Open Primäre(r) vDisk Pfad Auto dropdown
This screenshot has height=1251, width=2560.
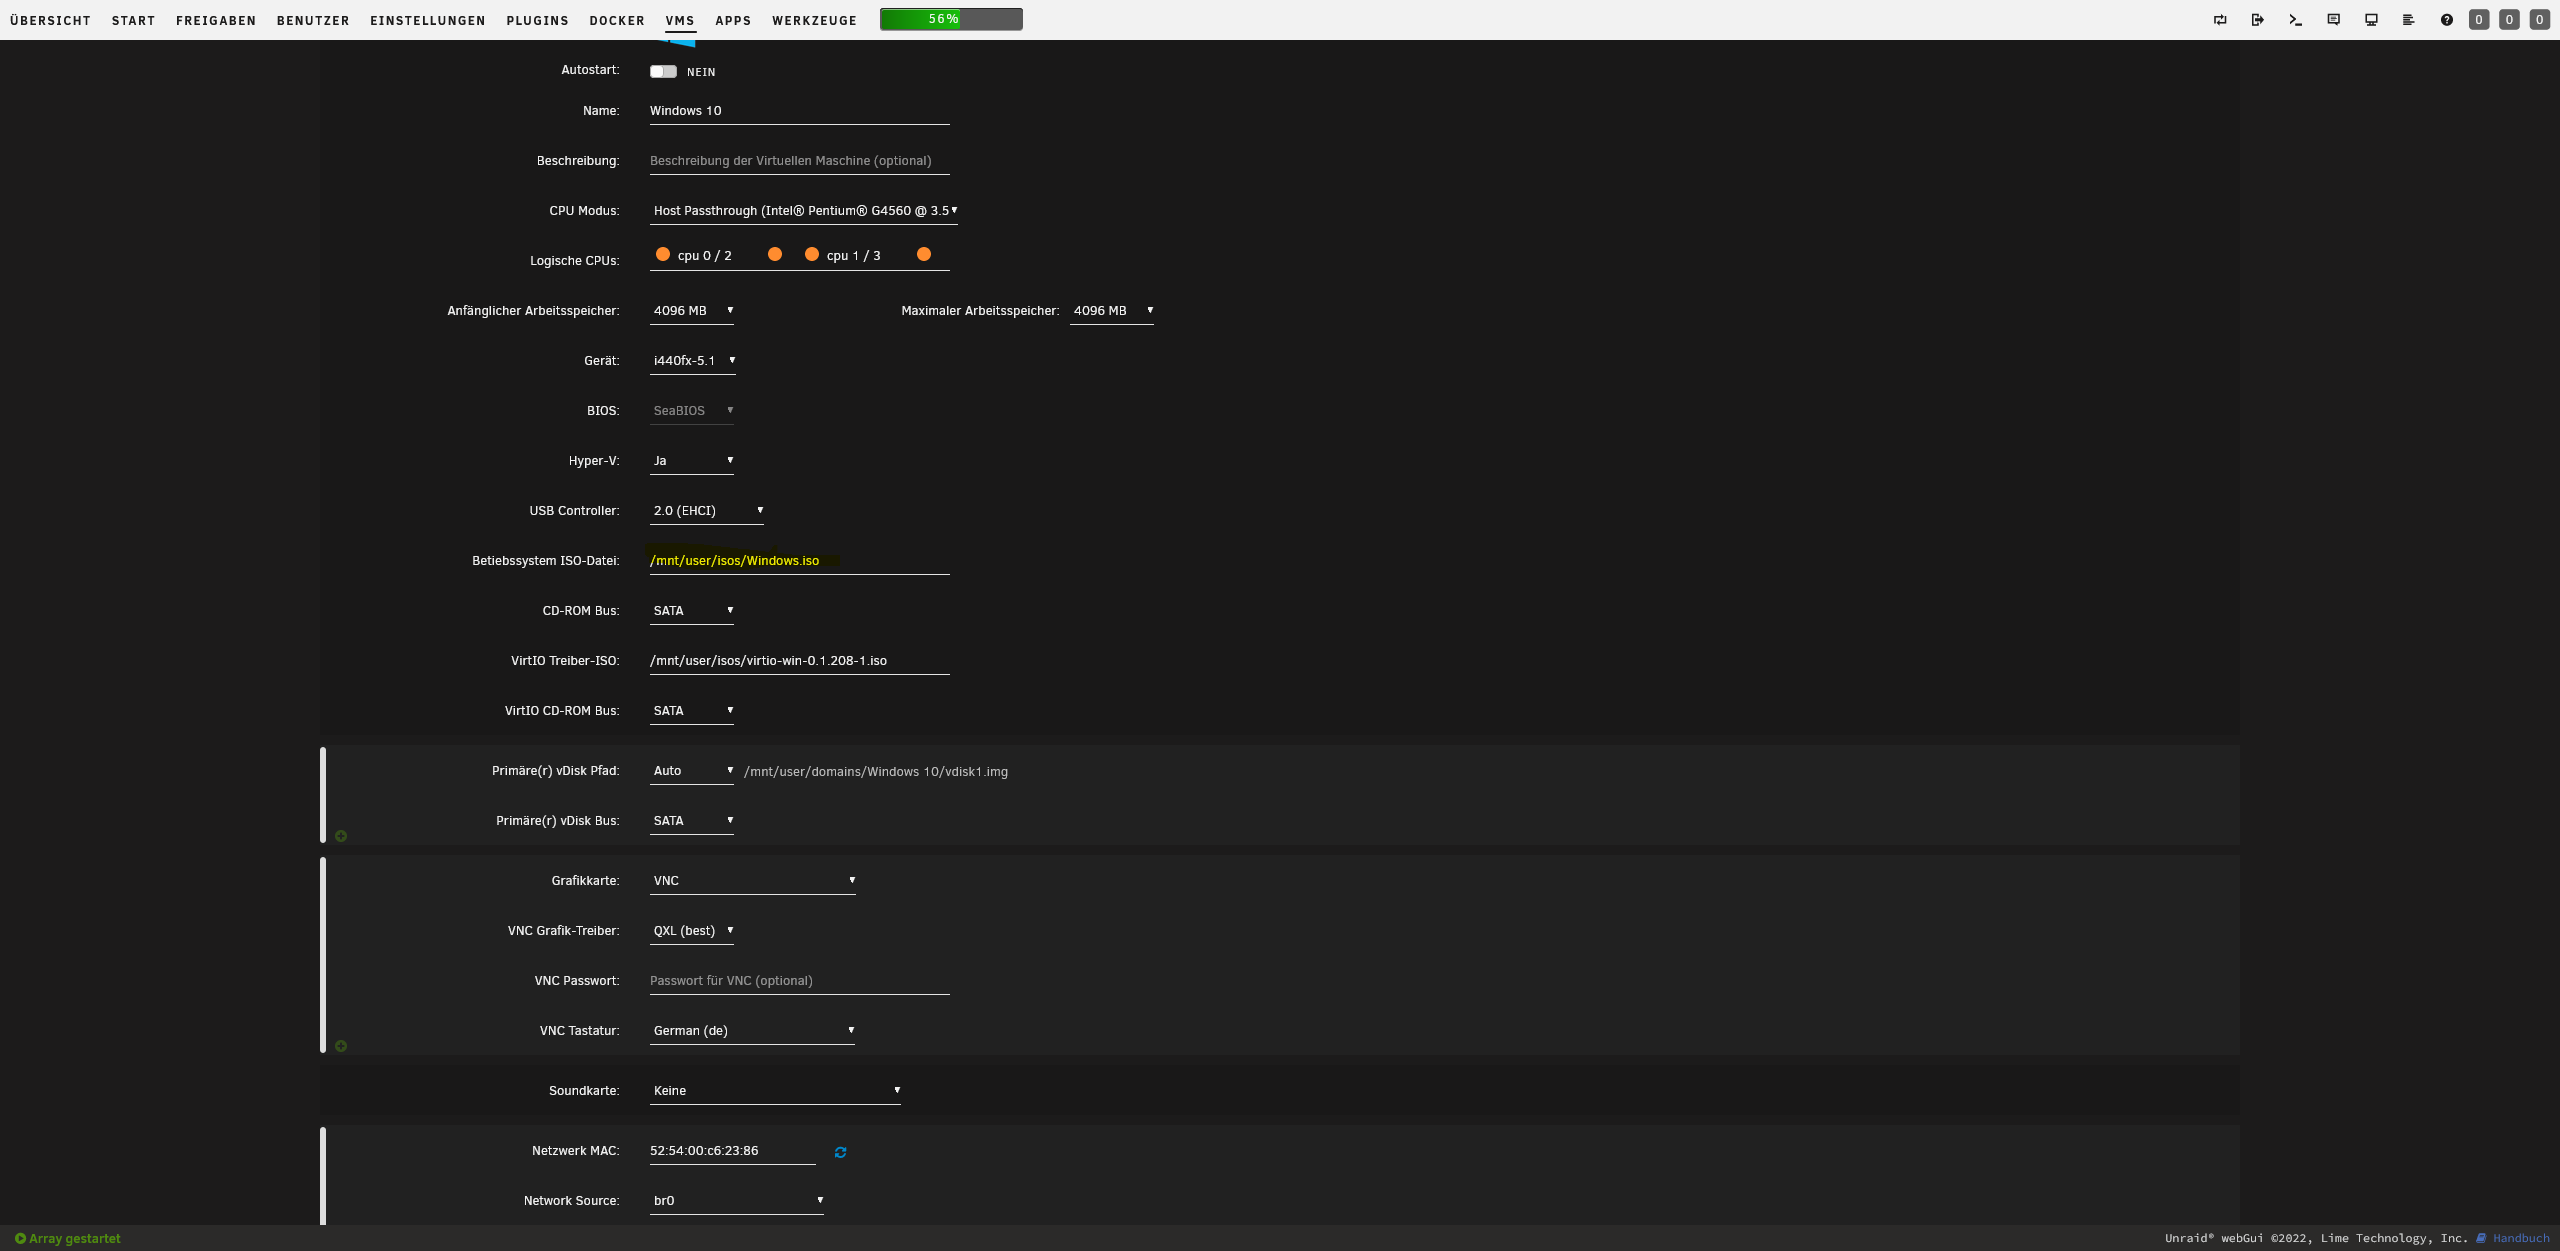[x=692, y=771]
